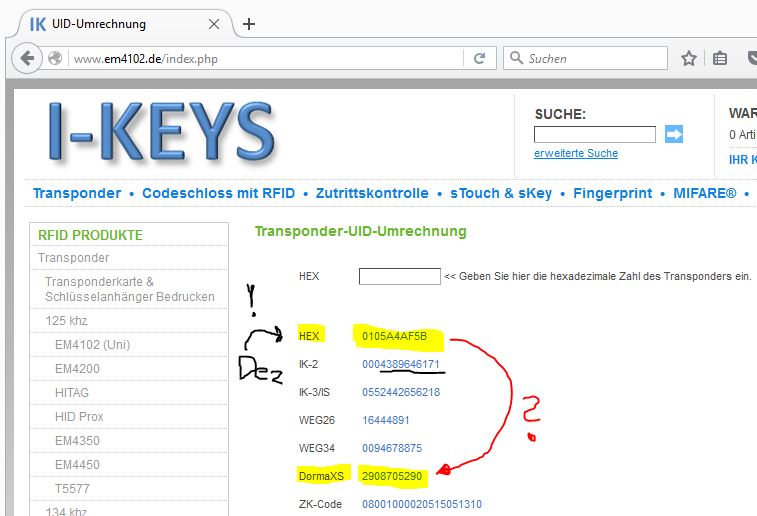The height and width of the screenshot is (516, 757).
Task: Click the IK-3/IS value 0552442656218
Action: coord(401,392)
